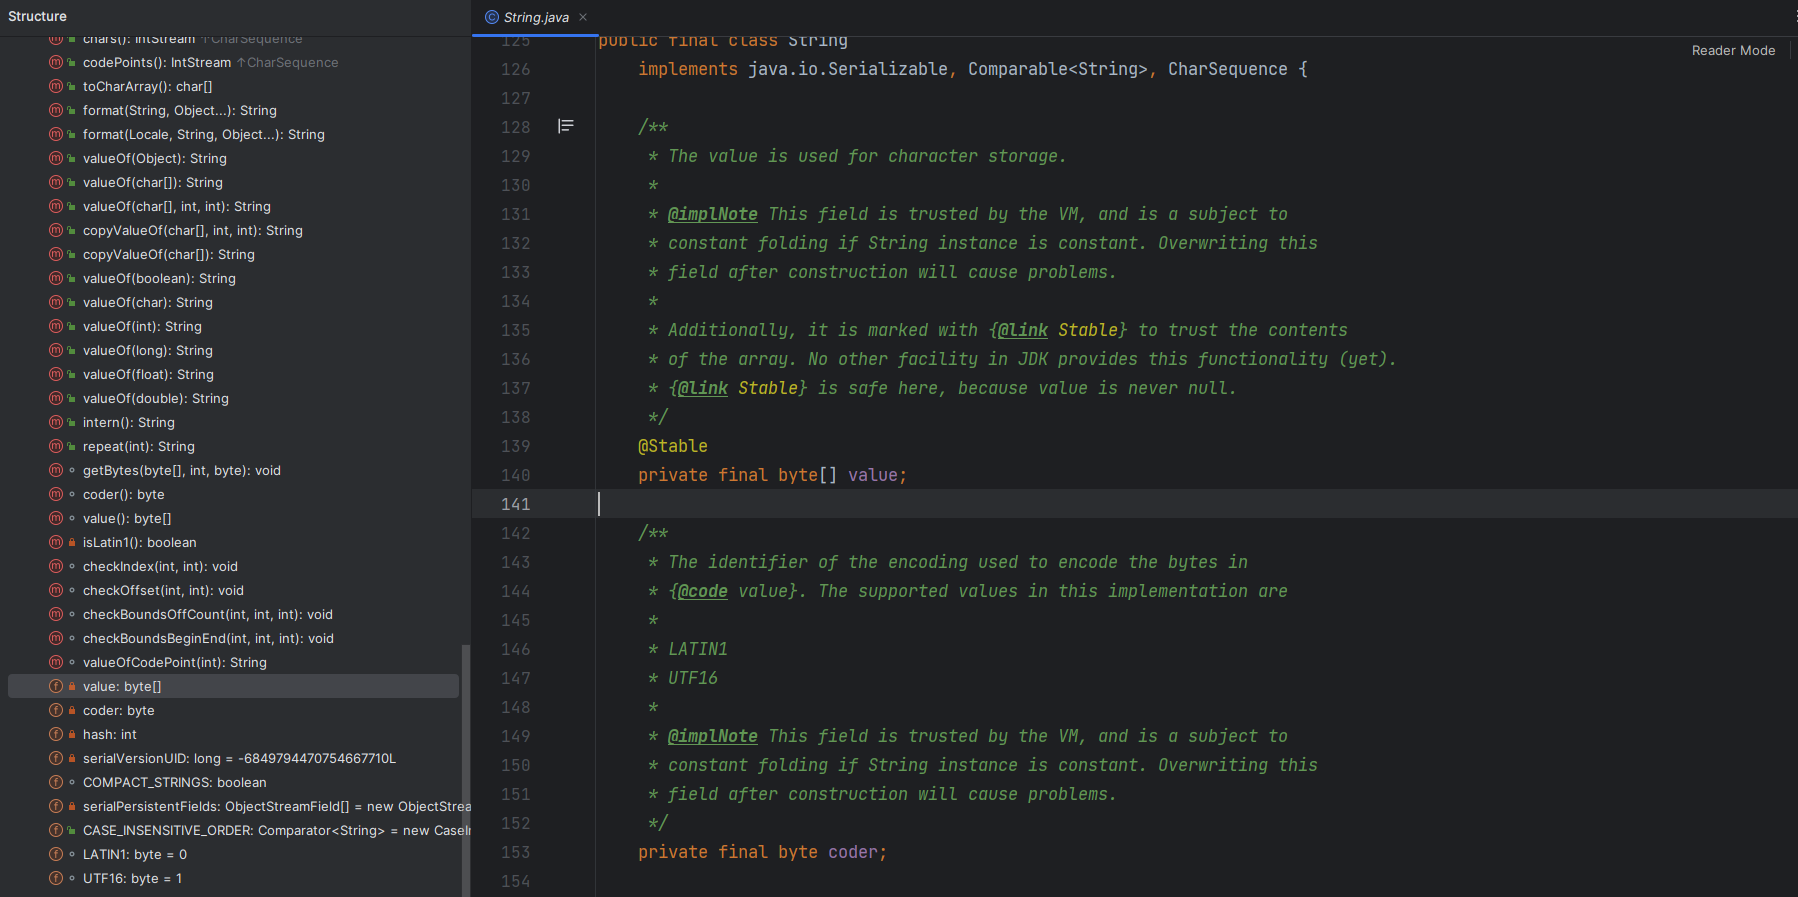
Task: Click method icon beside valueOf(long)
Action: (56, 350)
